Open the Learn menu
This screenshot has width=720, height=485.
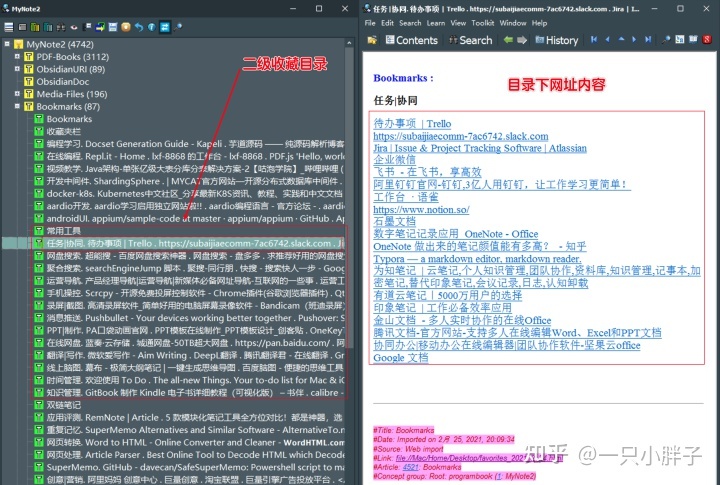tap(436, 23)
